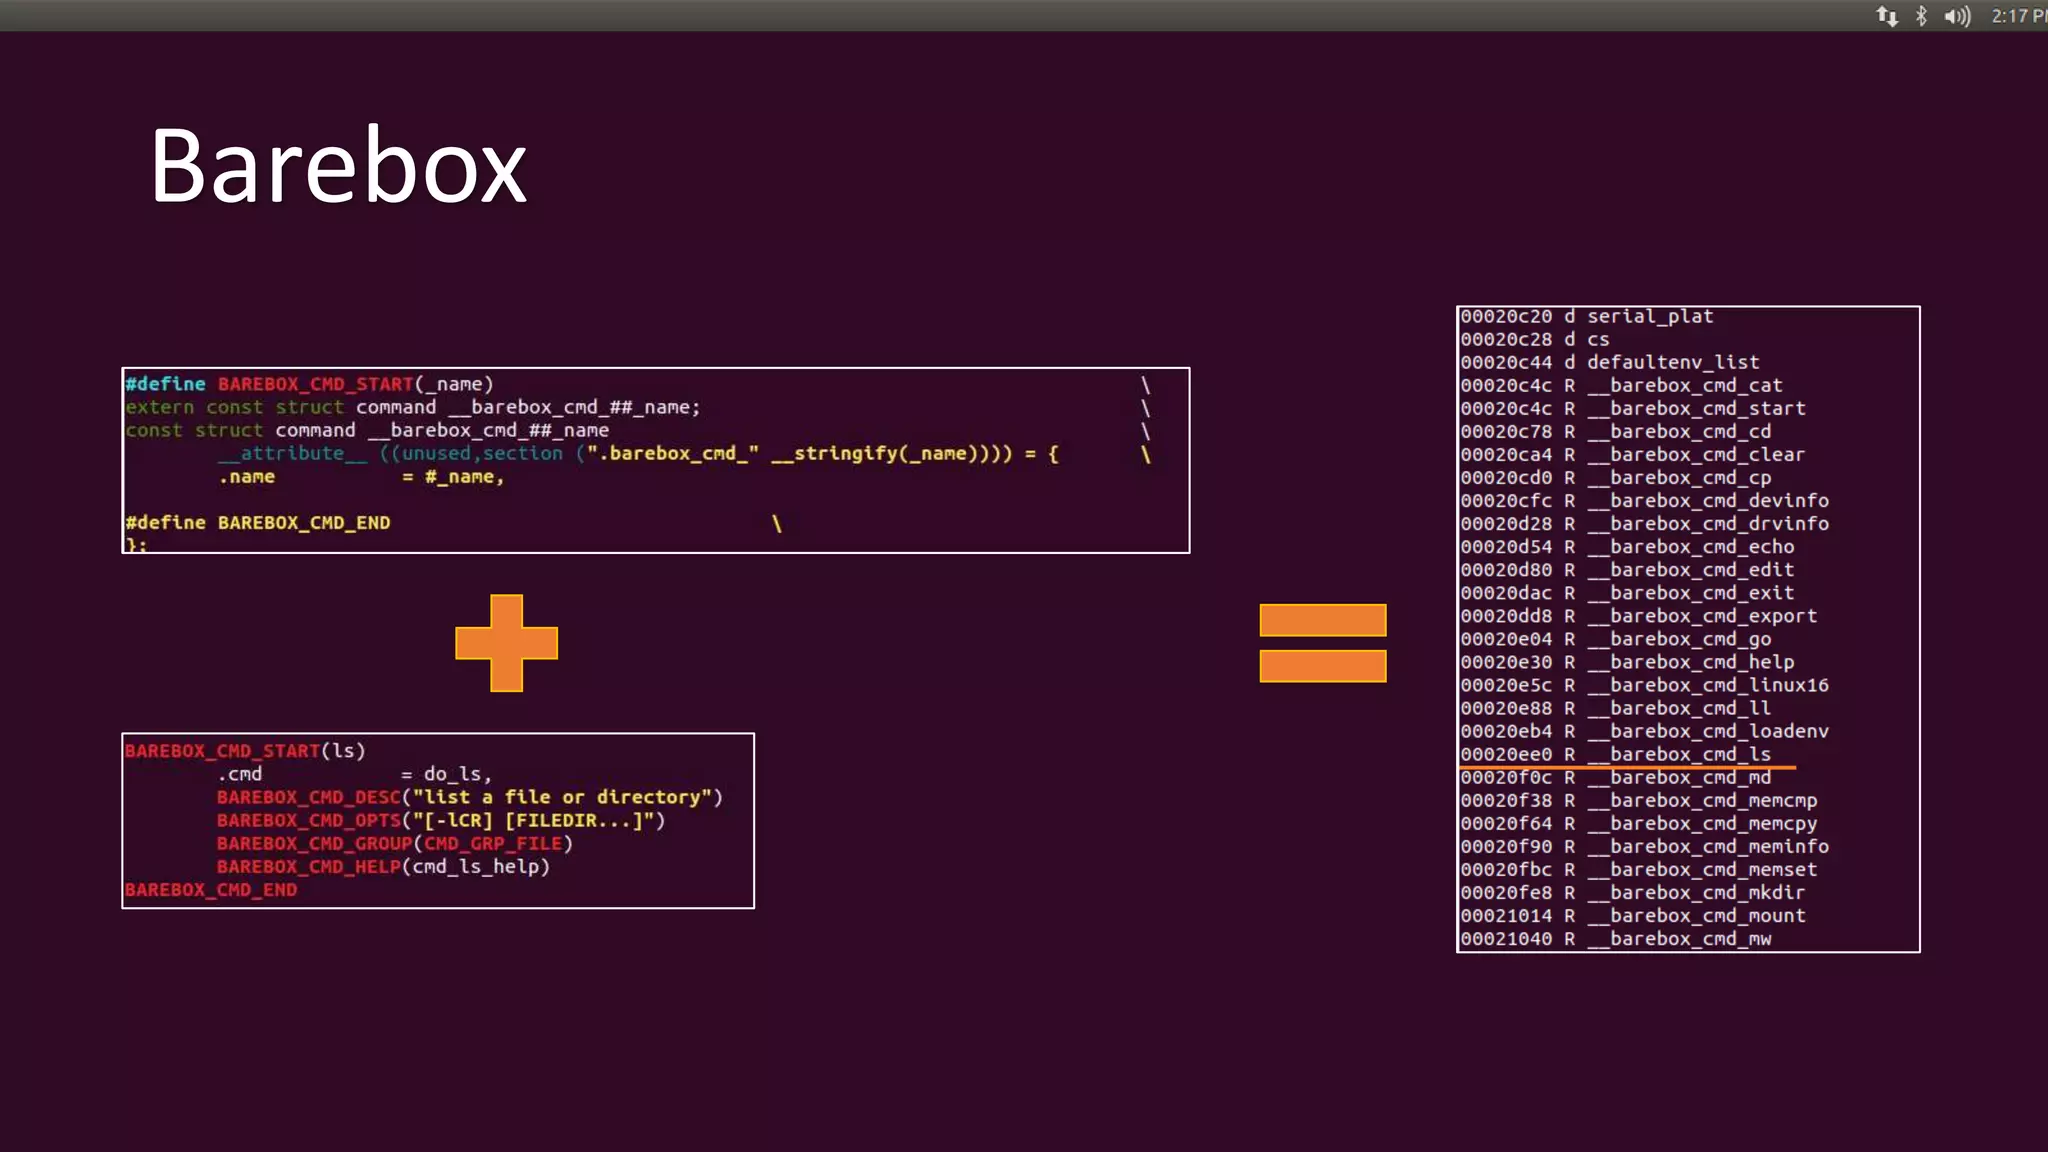Image resolution: width=2048 pixels, height=1152 pixels.
Task: Click the '__barebox_cmd_mw' row
Action: click(1616, 939)
